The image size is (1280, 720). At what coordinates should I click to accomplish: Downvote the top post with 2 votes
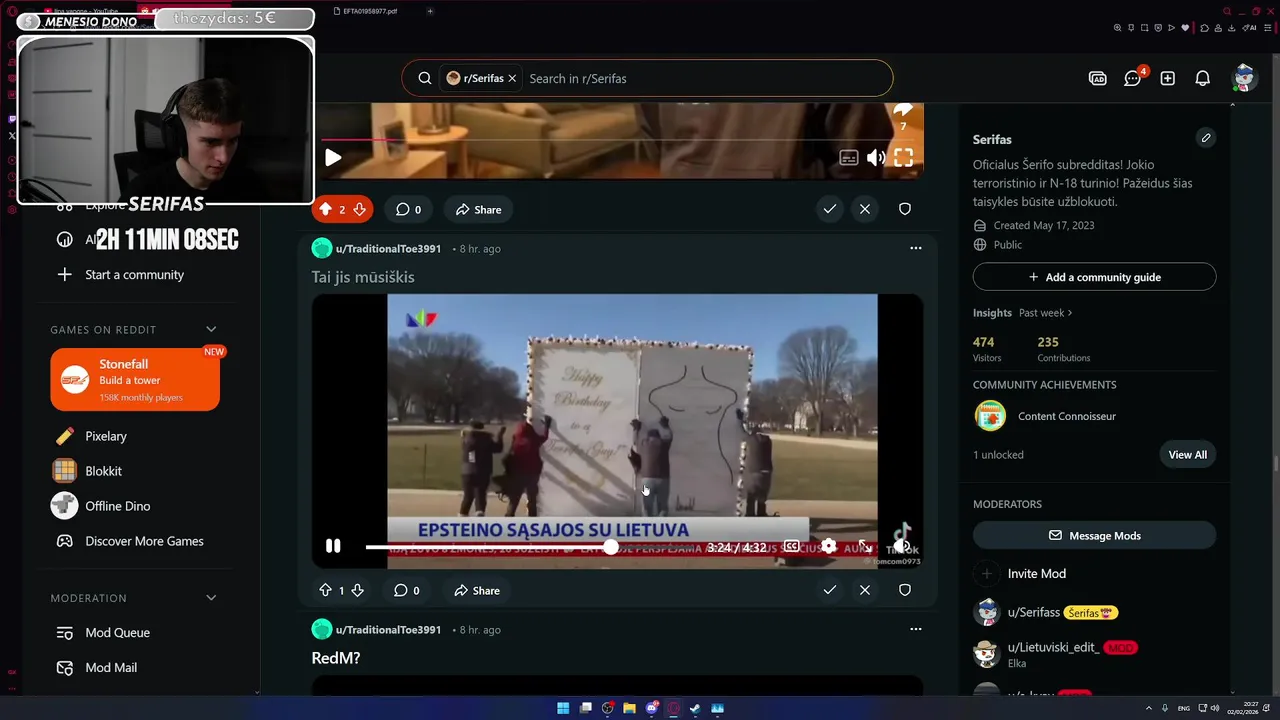coord(359,209)
